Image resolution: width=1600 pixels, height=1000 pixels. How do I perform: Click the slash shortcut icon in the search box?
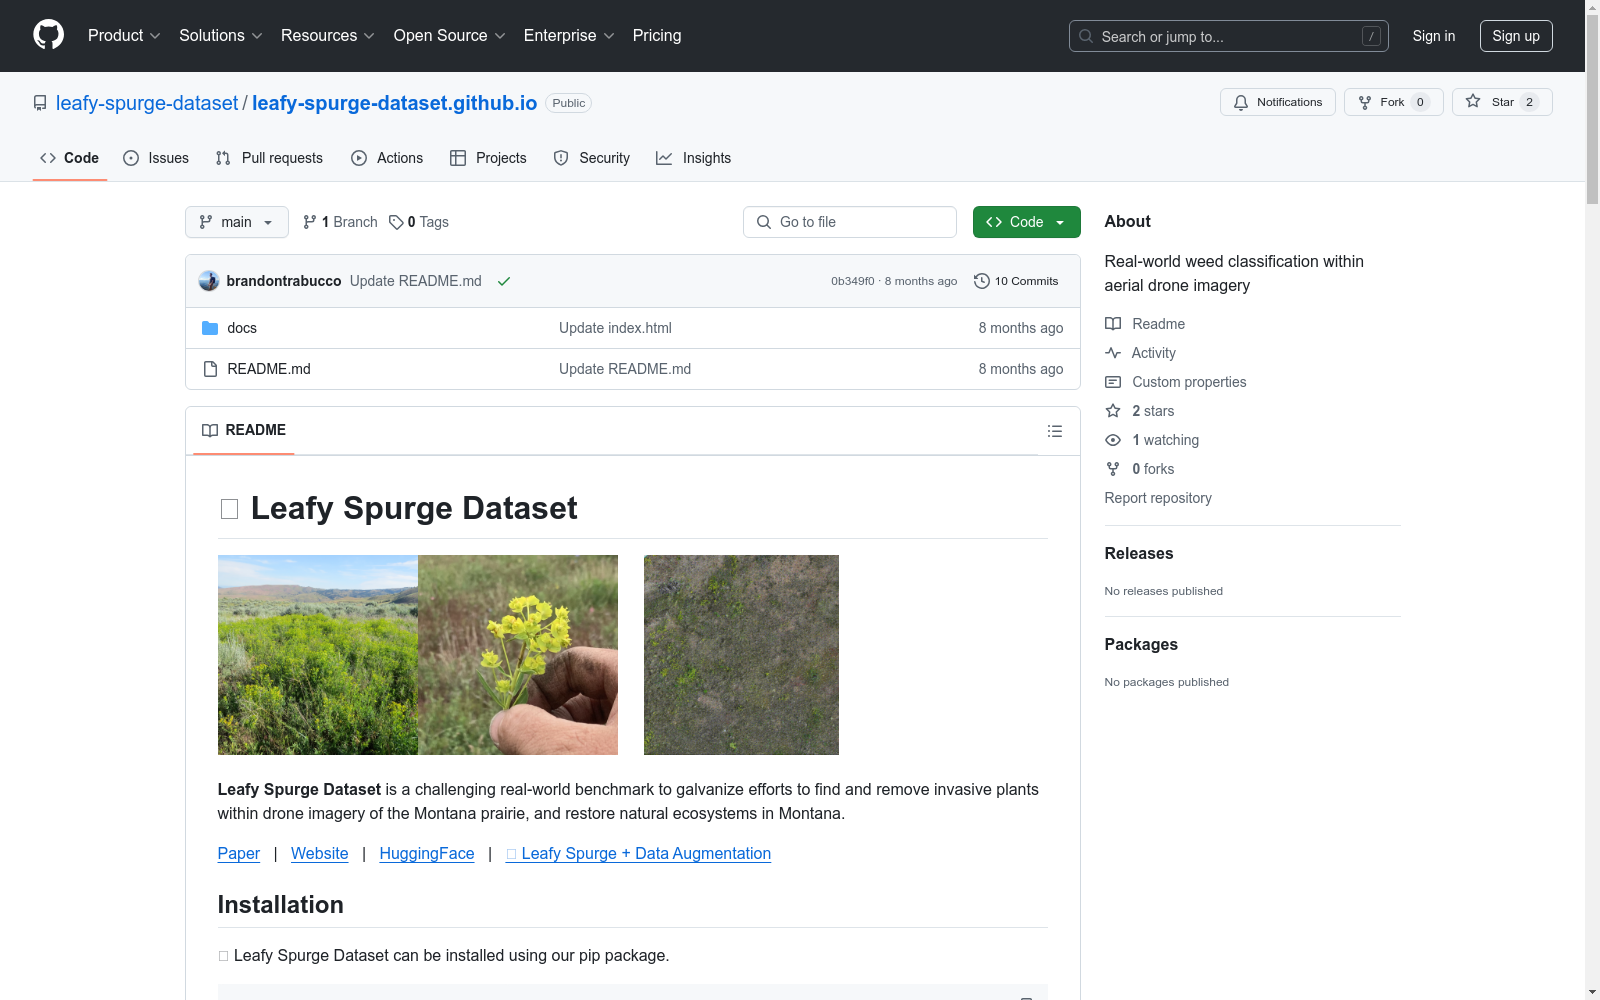pyautogui.click(x=1371, y=36)
